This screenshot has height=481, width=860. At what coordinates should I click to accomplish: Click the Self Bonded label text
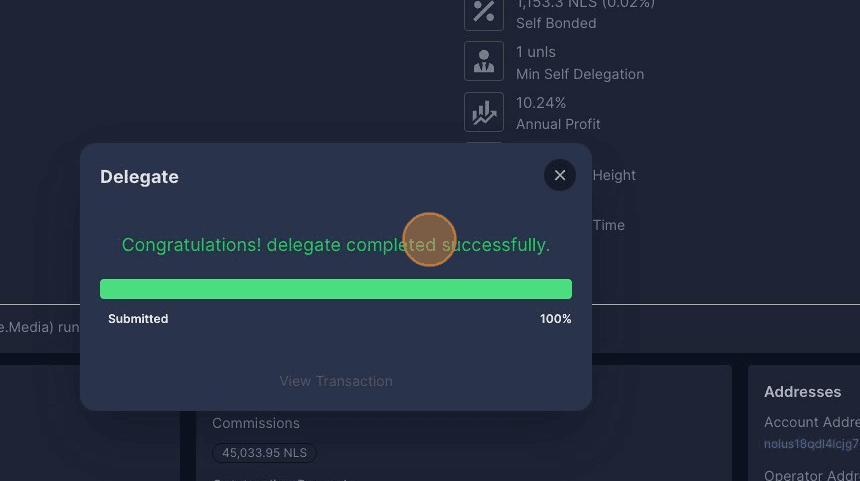point(556,23)
